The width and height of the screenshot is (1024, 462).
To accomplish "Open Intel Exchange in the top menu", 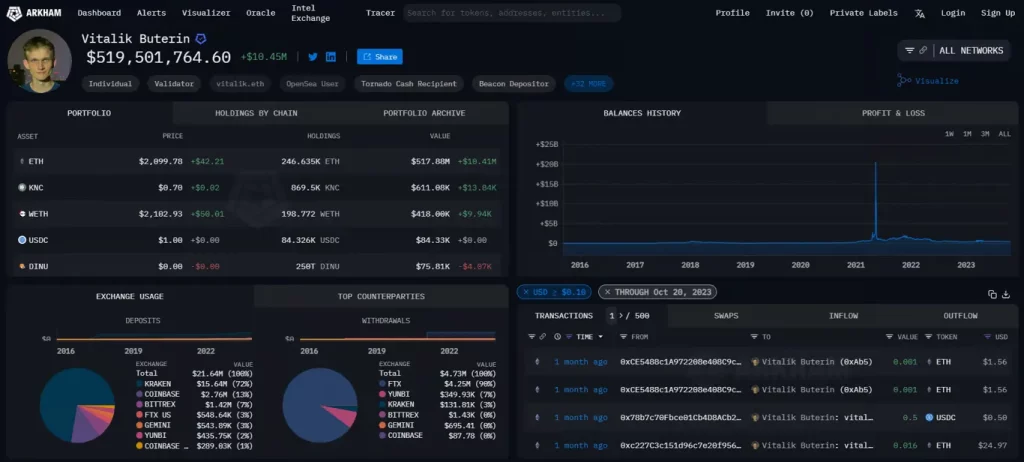I will tap(311, 13).
